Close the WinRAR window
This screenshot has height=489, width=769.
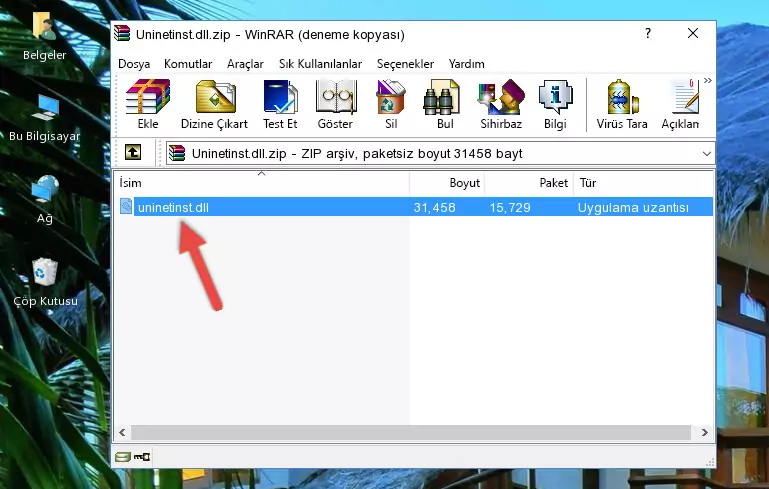point(693,33)
